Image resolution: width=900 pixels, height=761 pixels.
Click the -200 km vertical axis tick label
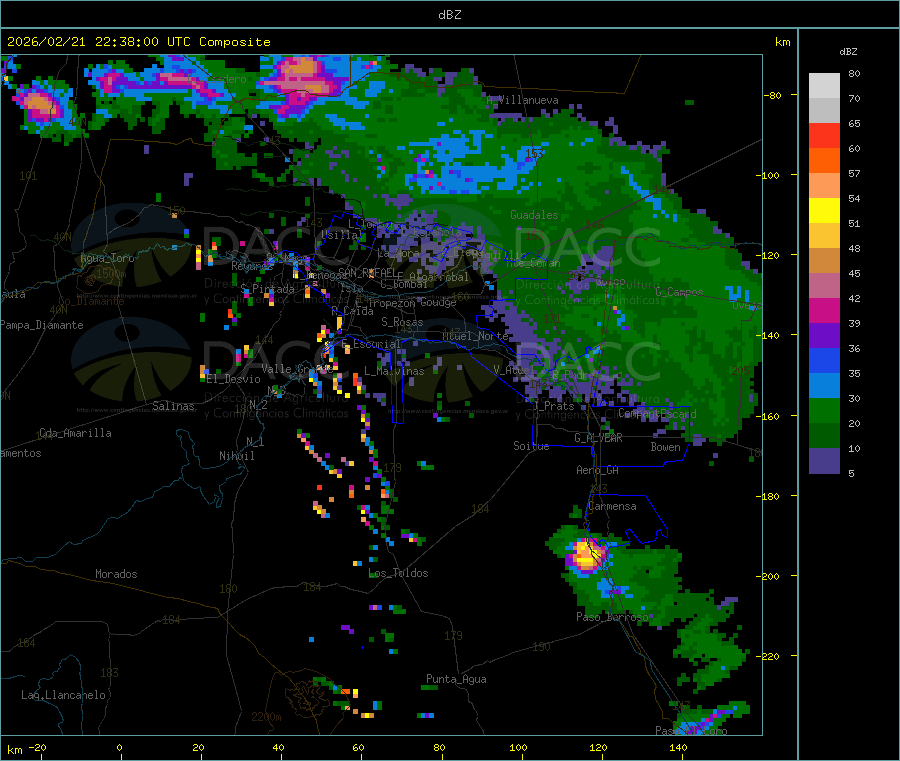767,576
